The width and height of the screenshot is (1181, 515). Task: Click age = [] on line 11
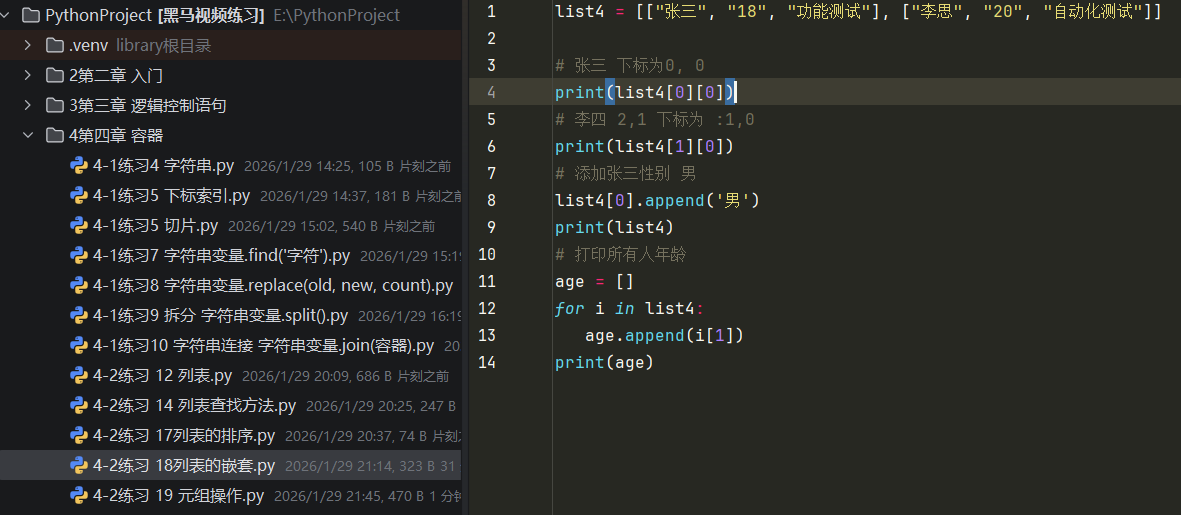(594, 282)
